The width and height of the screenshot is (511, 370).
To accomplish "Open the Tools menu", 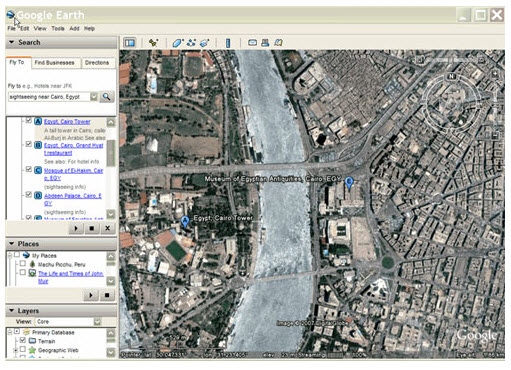I will [58, 28].
